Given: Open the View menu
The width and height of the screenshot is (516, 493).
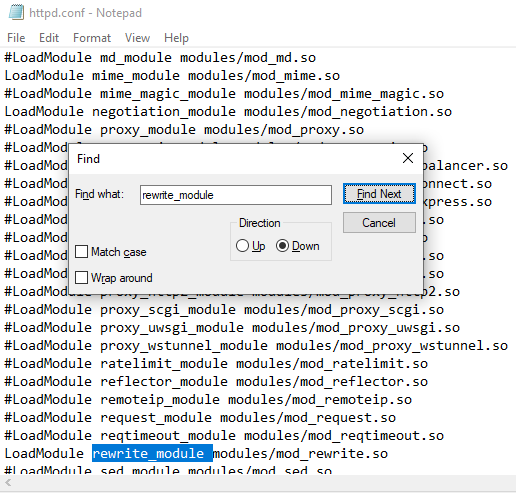Looking at the screenshot, I should click(x=137, y=38).
